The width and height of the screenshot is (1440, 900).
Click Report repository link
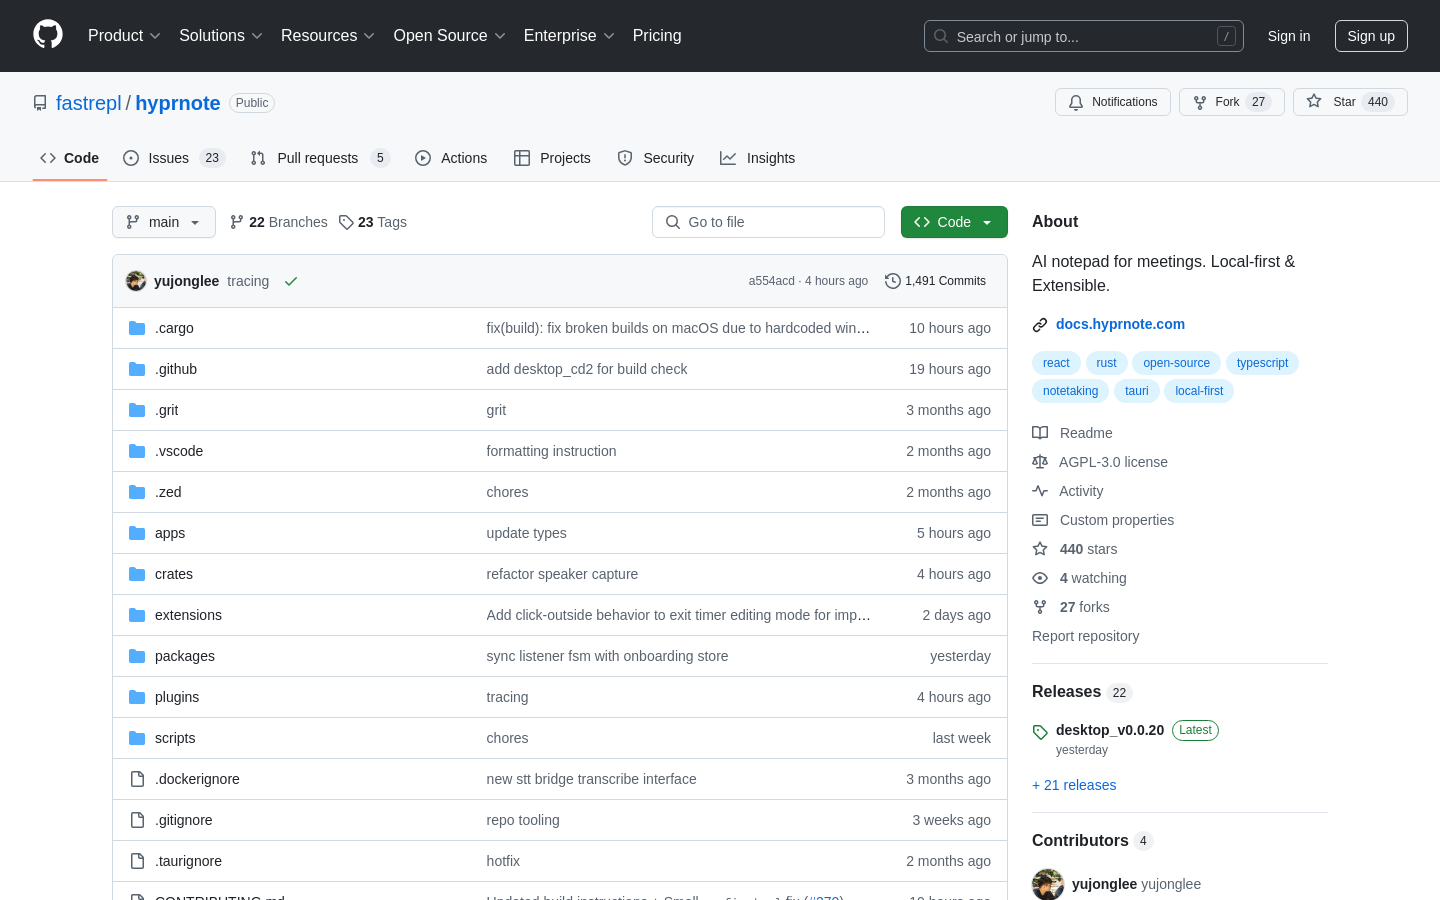coord(1085,636)
